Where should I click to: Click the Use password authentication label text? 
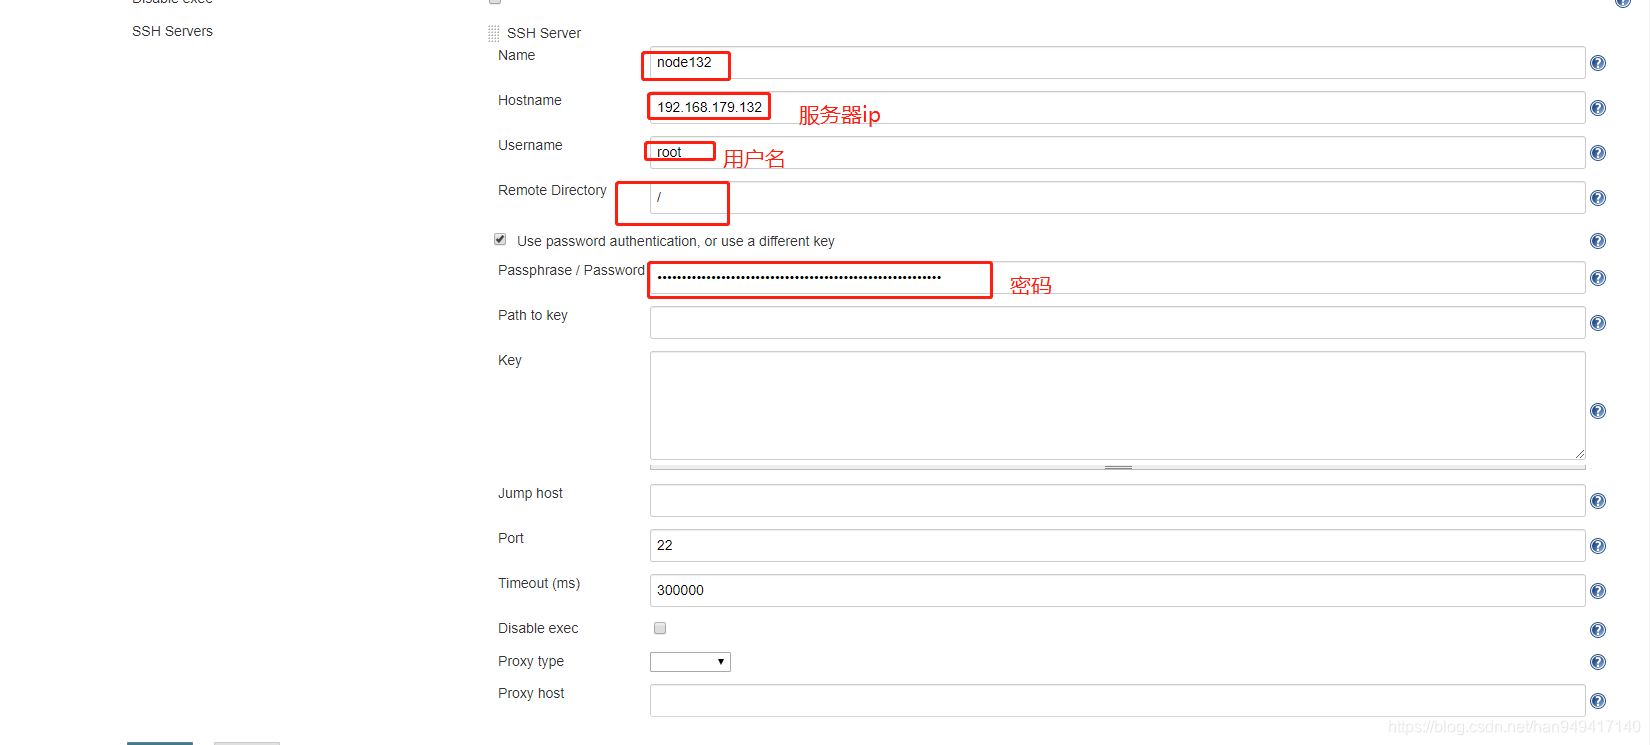[676, 241]
